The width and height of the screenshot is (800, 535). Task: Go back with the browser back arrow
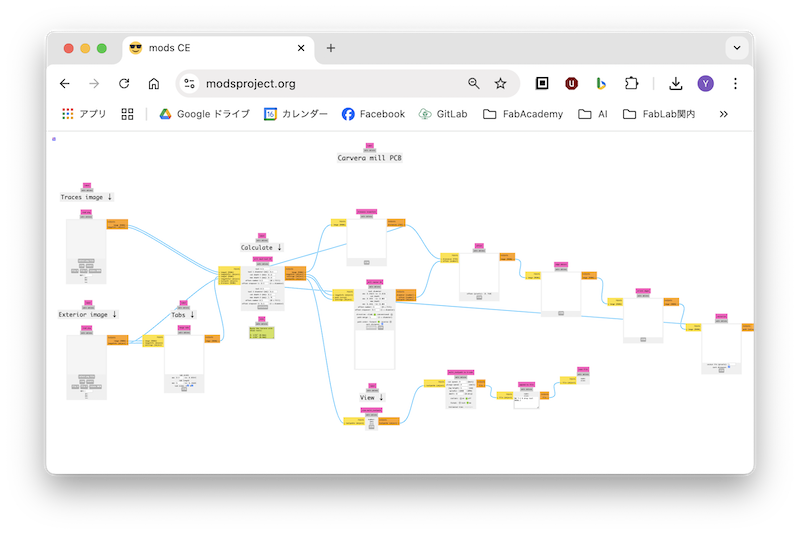65,84
